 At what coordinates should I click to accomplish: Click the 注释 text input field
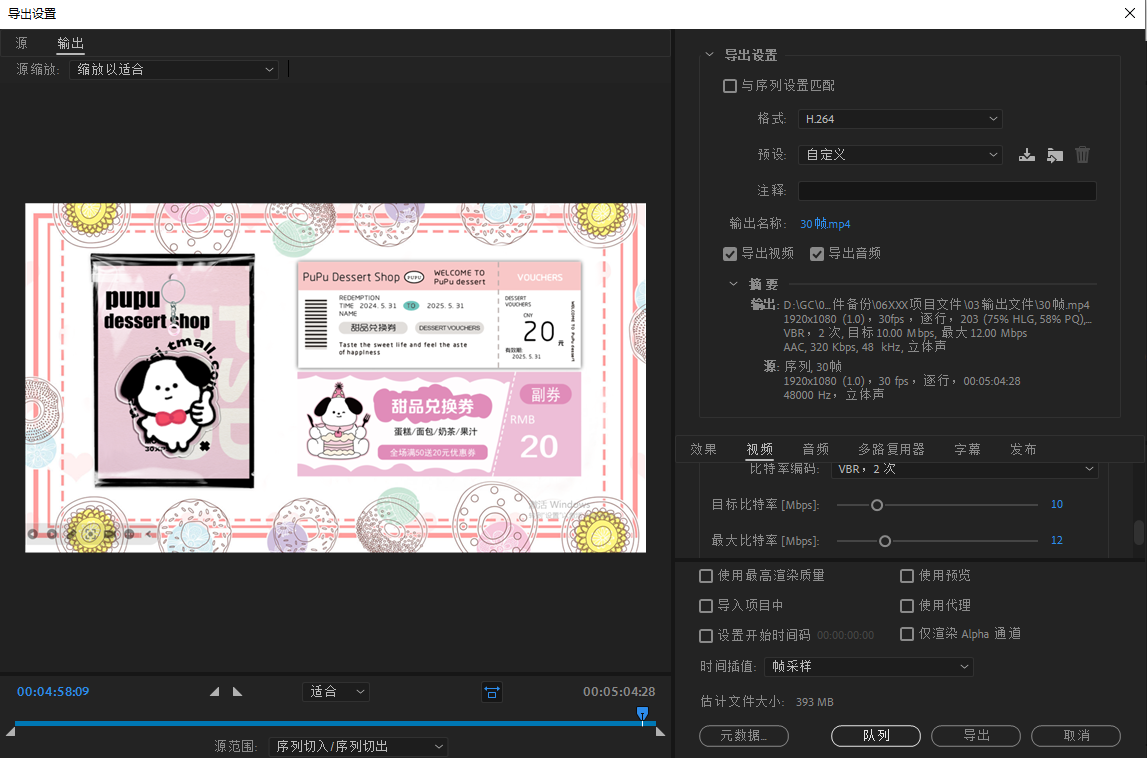coord(946,191)
